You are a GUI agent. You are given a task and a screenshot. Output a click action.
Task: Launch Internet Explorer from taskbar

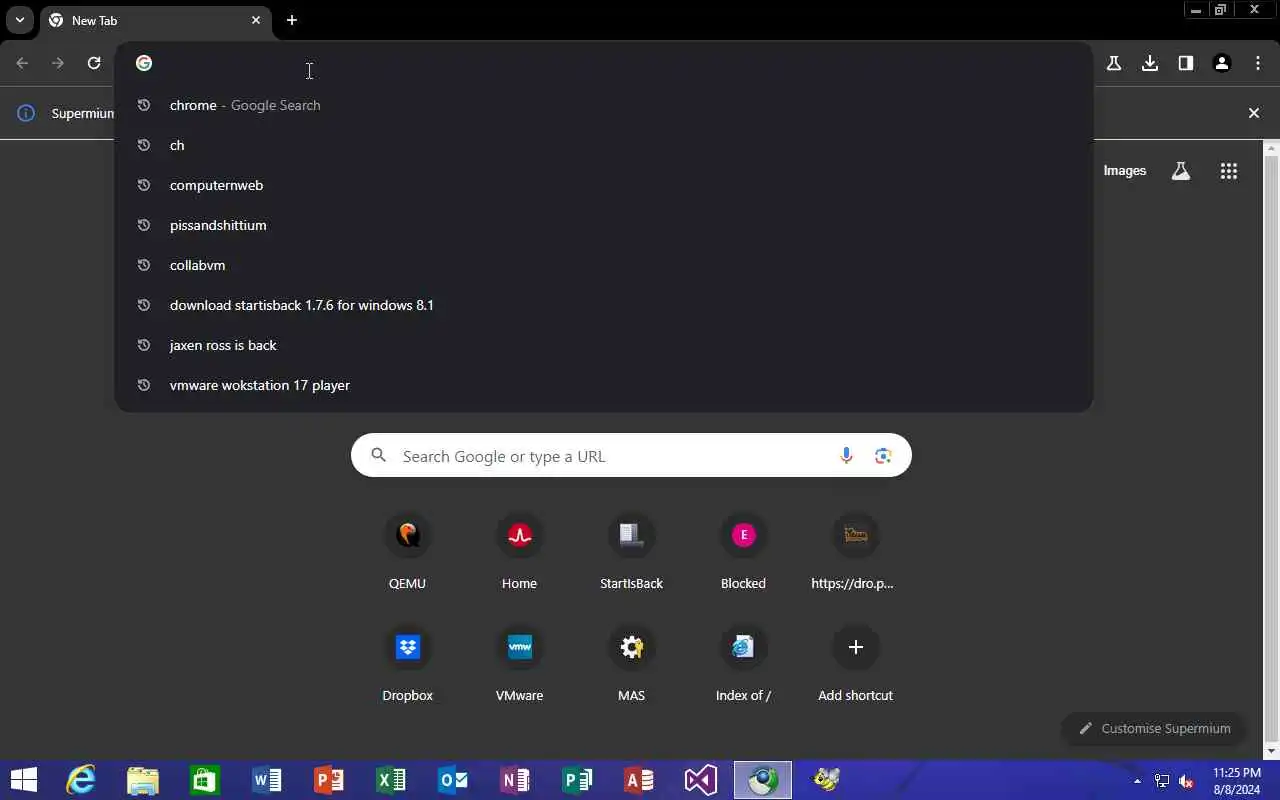point(81,780)
